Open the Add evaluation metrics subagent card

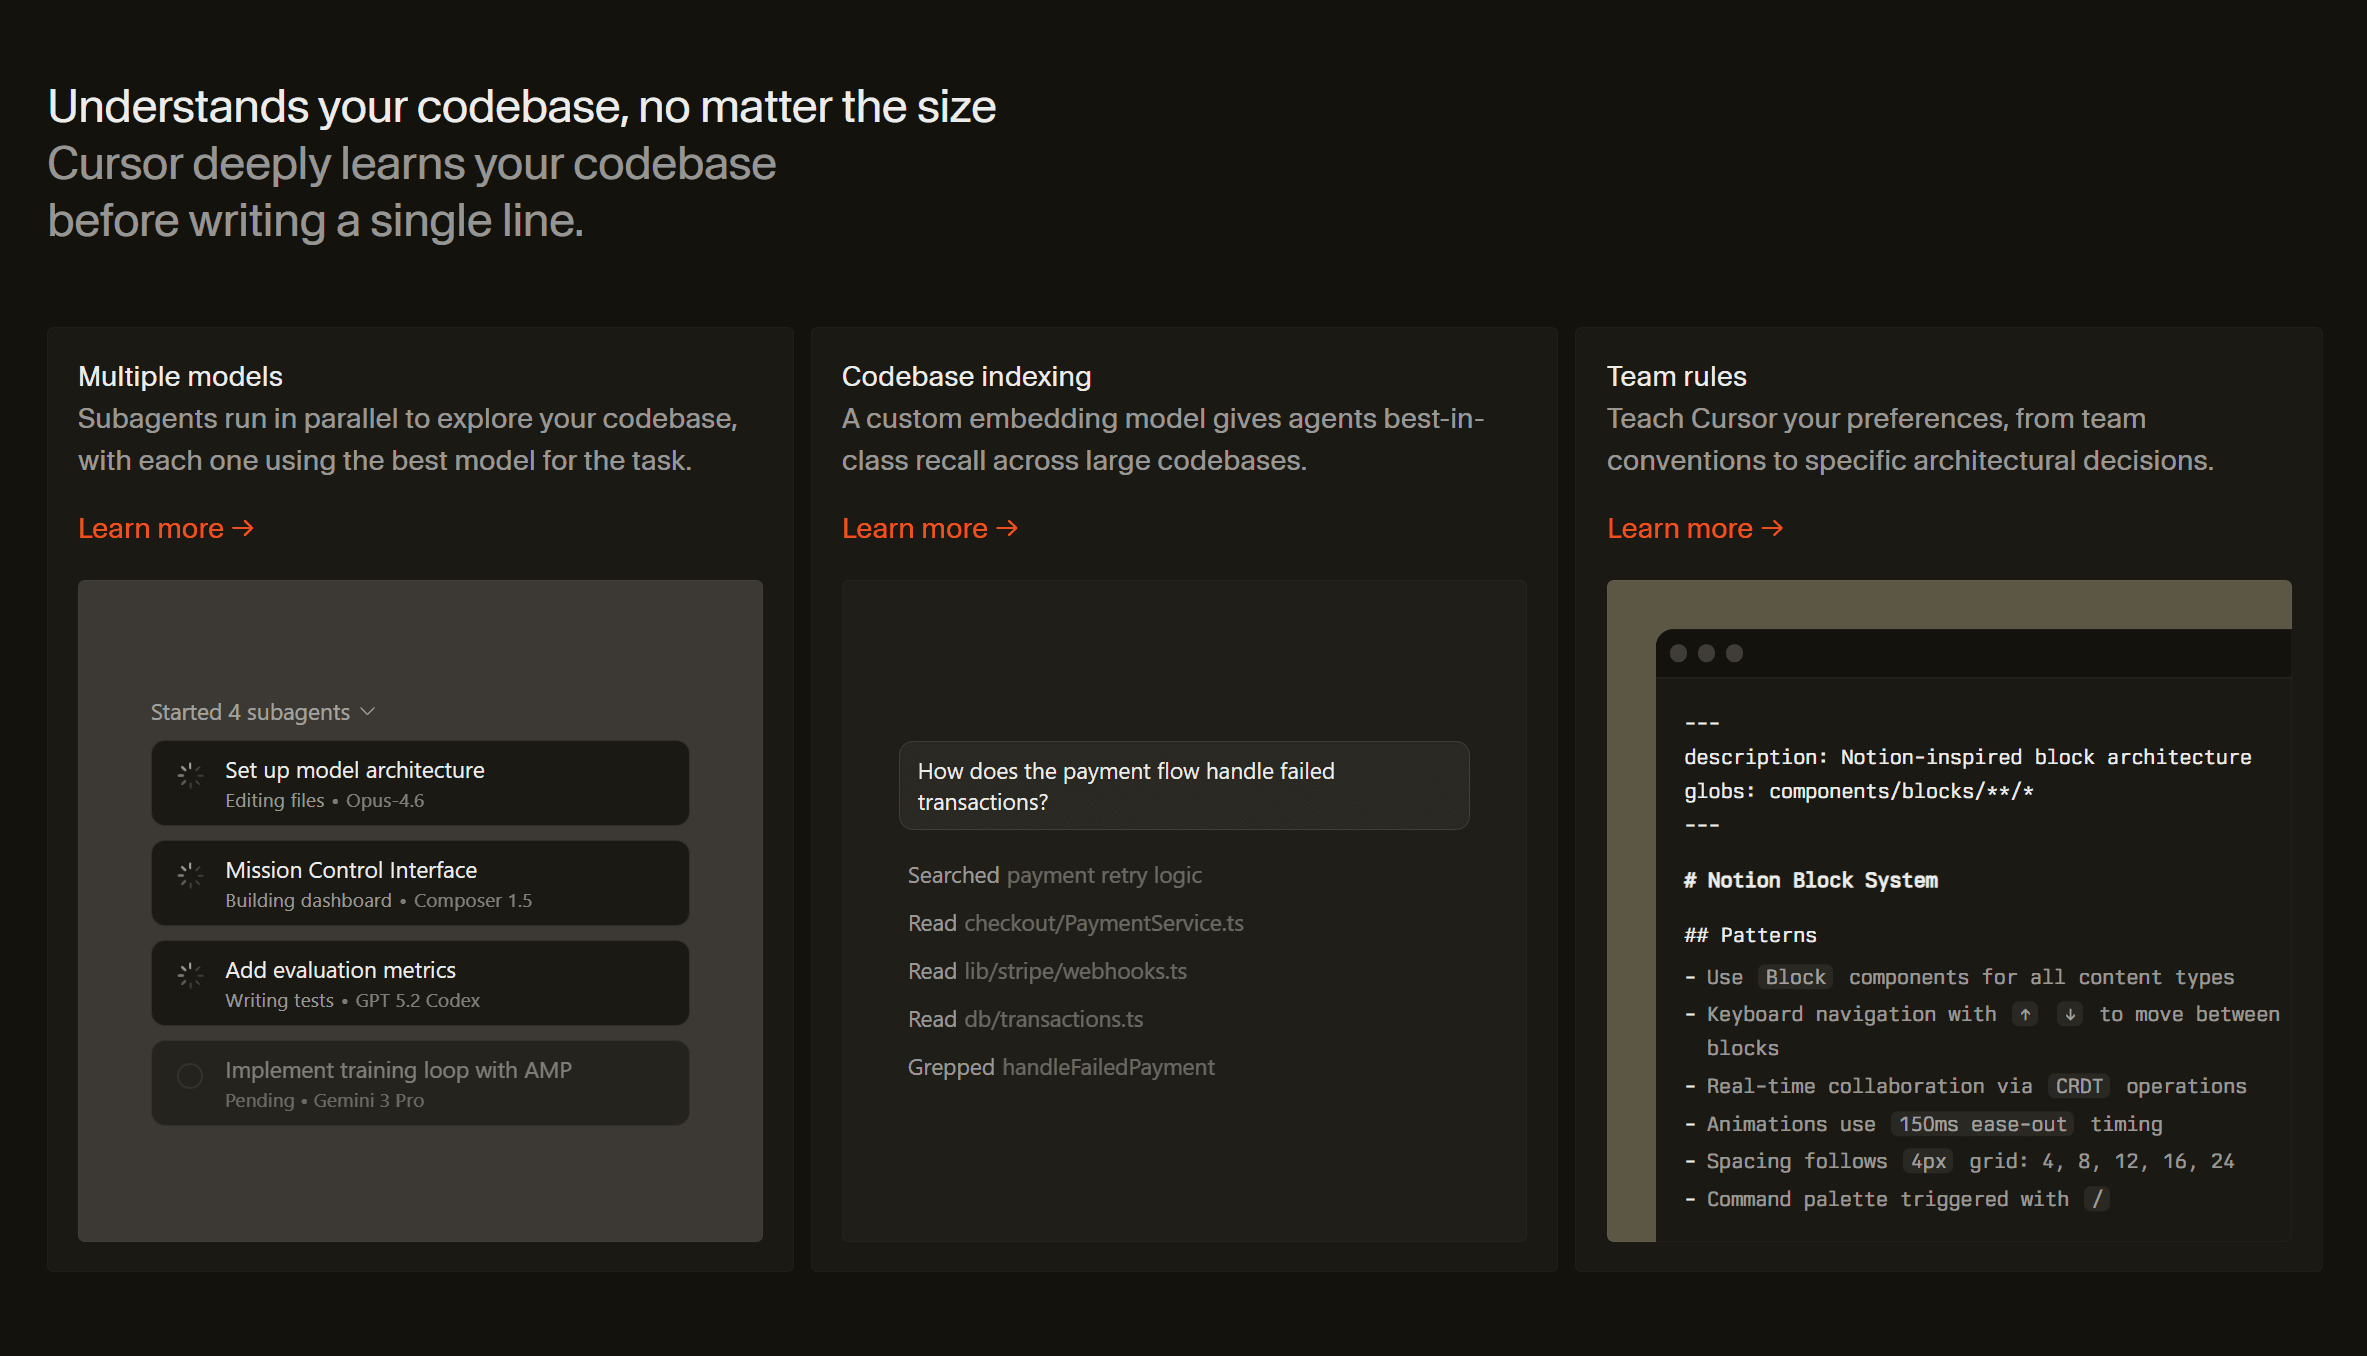pyautogui.click(x=420, y=983)
